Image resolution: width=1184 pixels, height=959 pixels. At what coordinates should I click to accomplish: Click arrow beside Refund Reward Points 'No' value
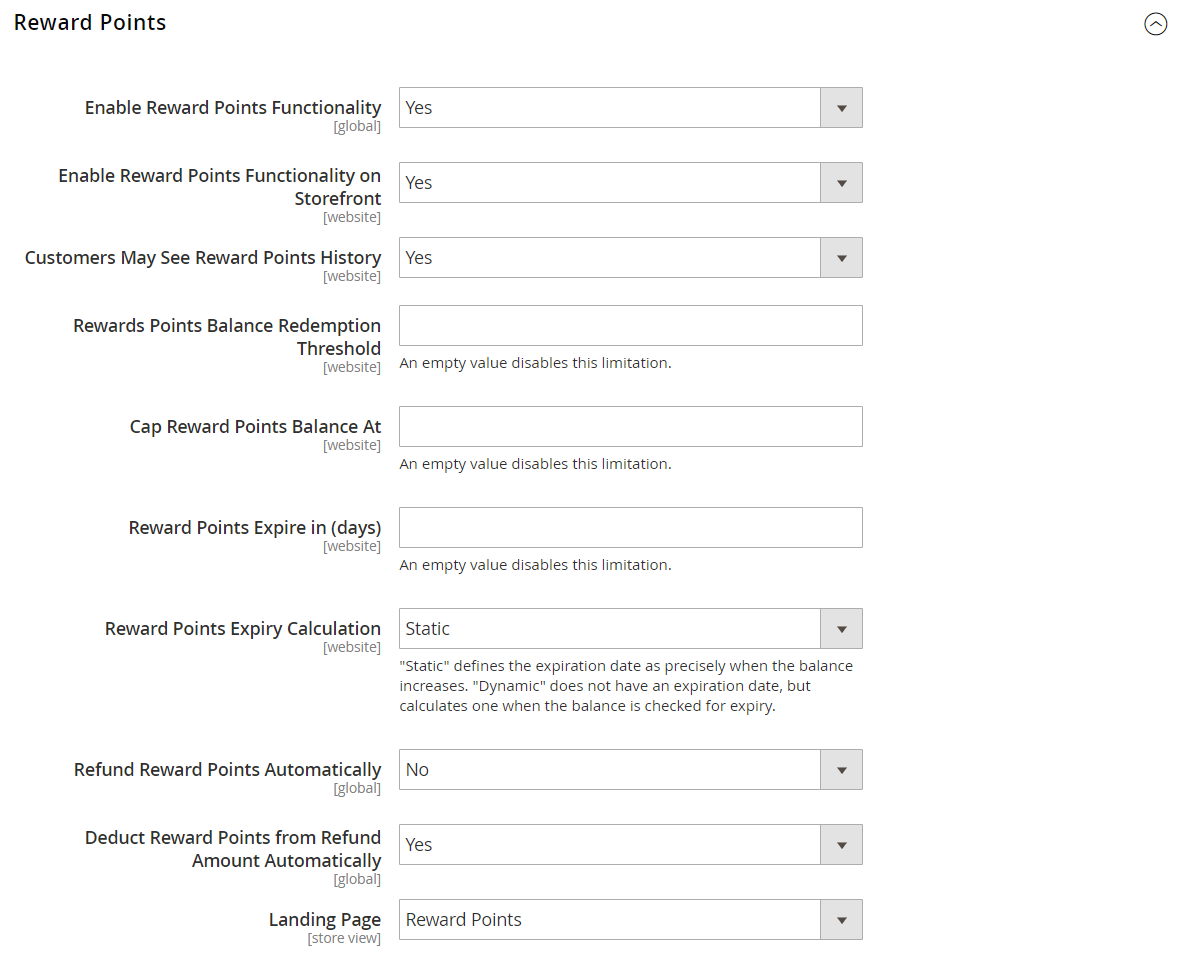pos(841,770)
